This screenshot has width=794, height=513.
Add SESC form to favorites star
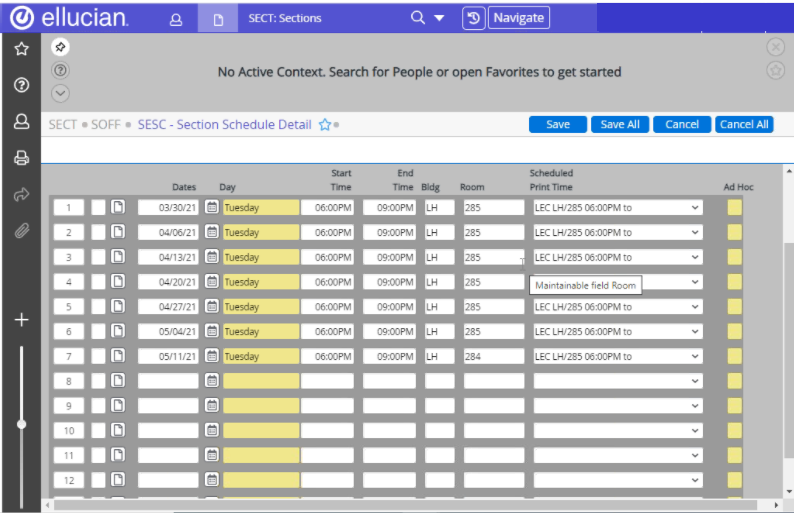coord(324,125)
